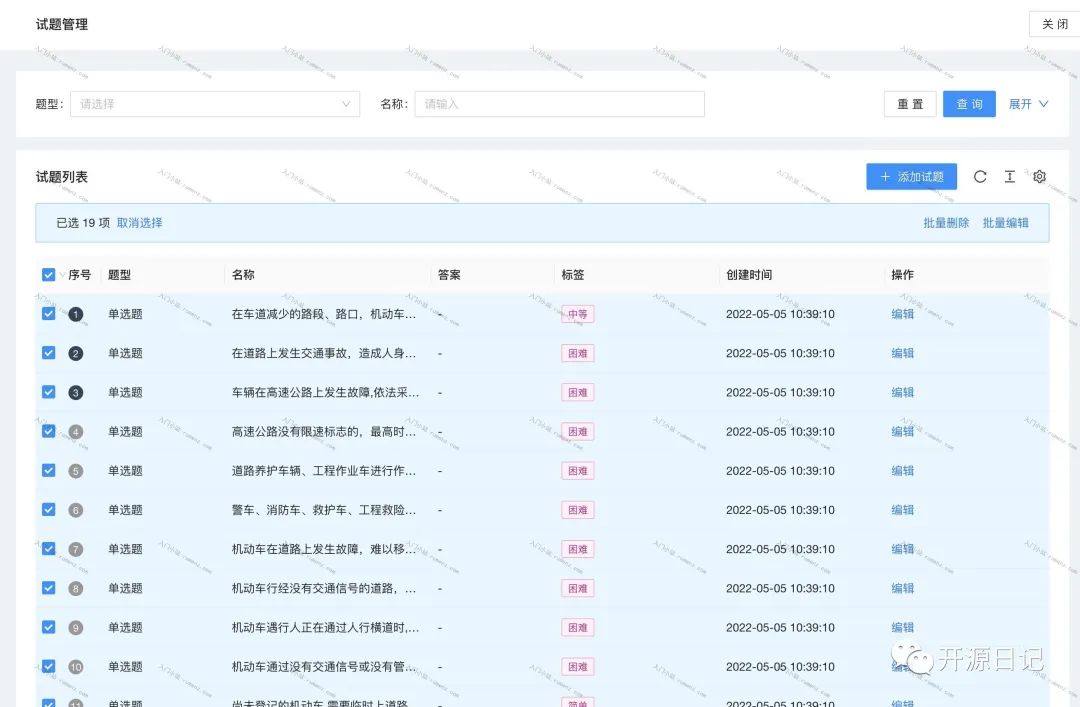Click the 困难 tag in row 5
The image size is (1080, 707).
pos(577,471)
